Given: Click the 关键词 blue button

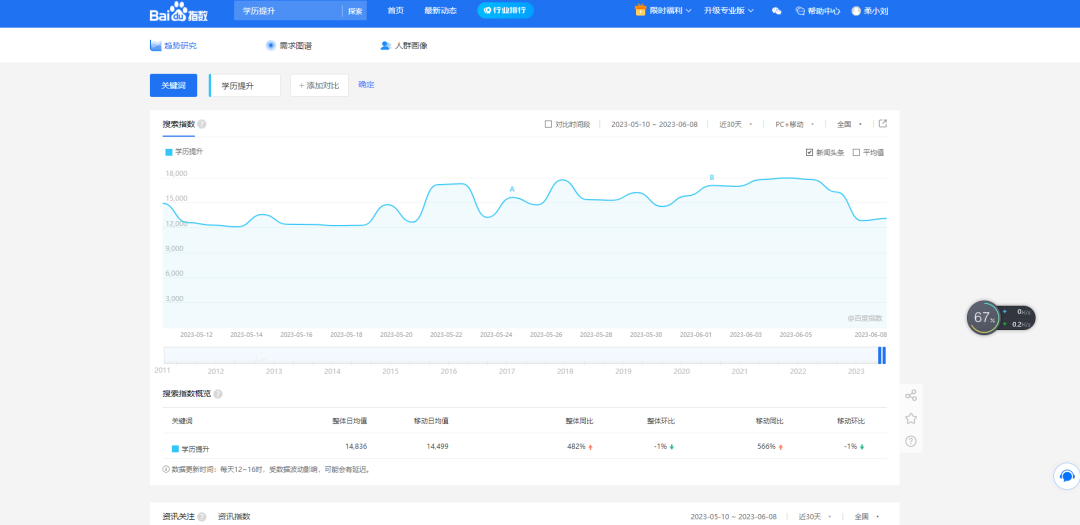Looking at the screenshot, I should coord(174,85).
